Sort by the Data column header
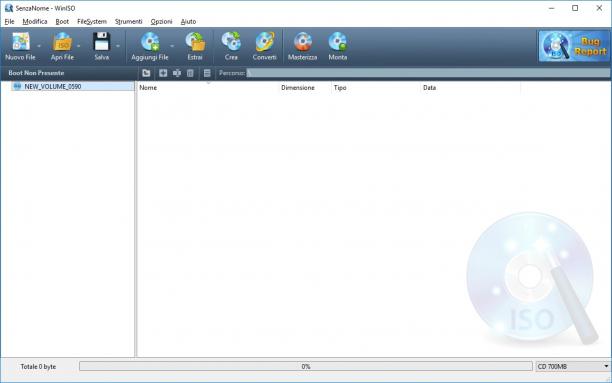The image size is (612, 383). point(470,87)
